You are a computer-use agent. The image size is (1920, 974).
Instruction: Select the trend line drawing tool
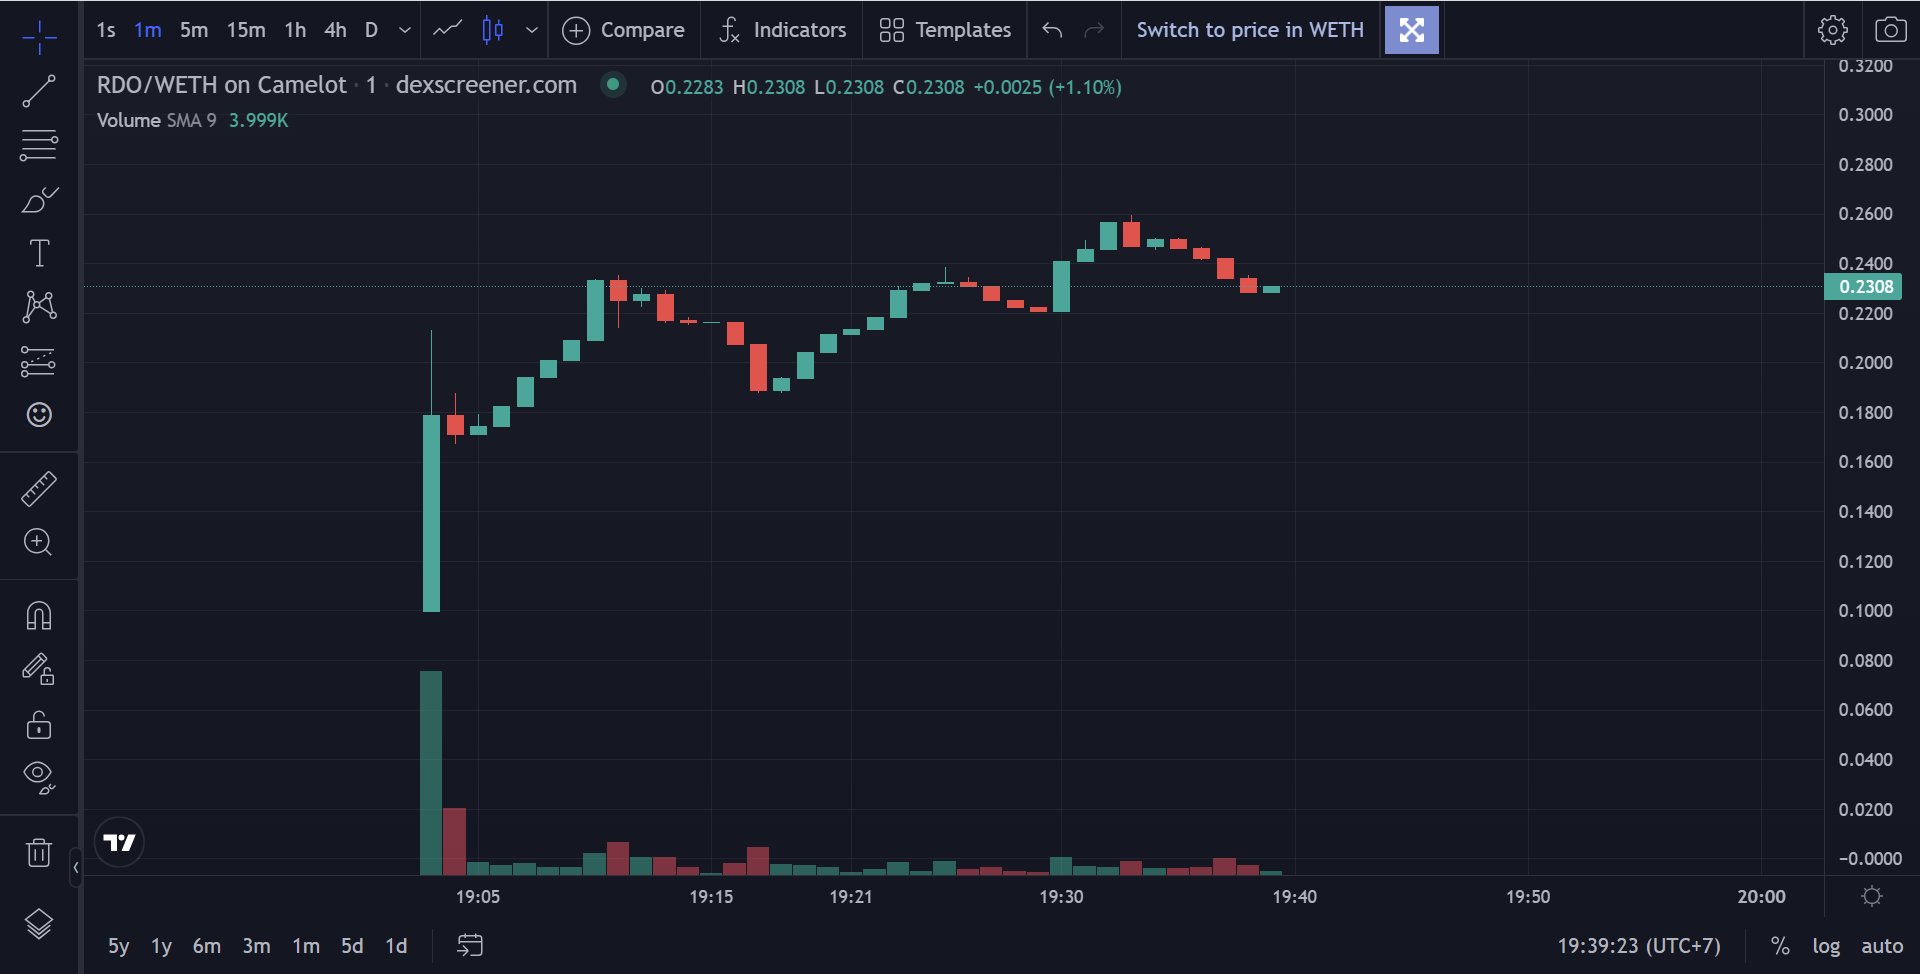[x=38, y=90]
